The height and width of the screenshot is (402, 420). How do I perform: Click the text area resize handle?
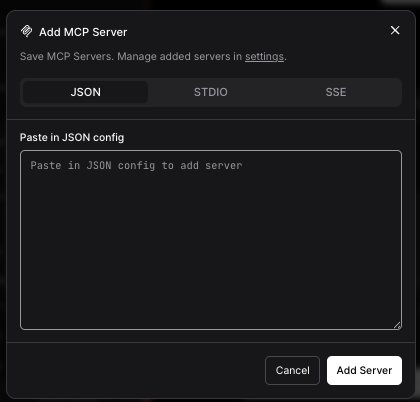click(x=397, y=325)
